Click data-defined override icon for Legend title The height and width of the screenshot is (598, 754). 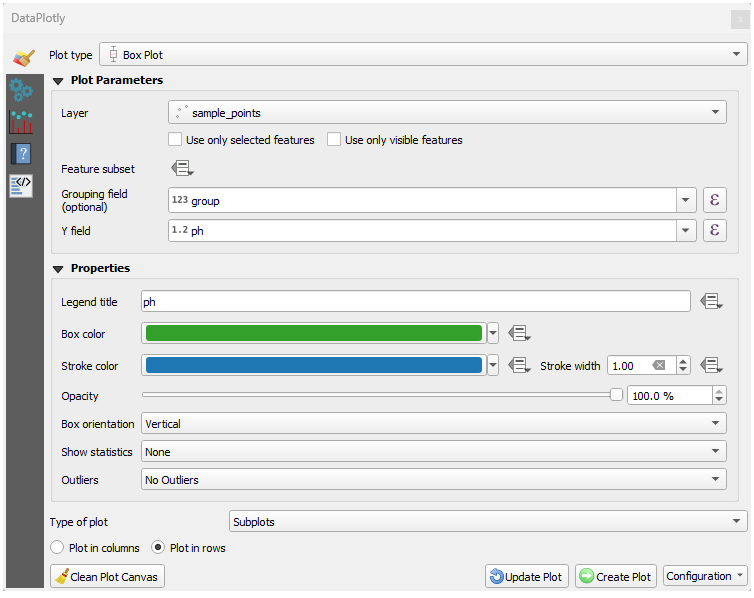pyautogui.click(x=711, y=301)
